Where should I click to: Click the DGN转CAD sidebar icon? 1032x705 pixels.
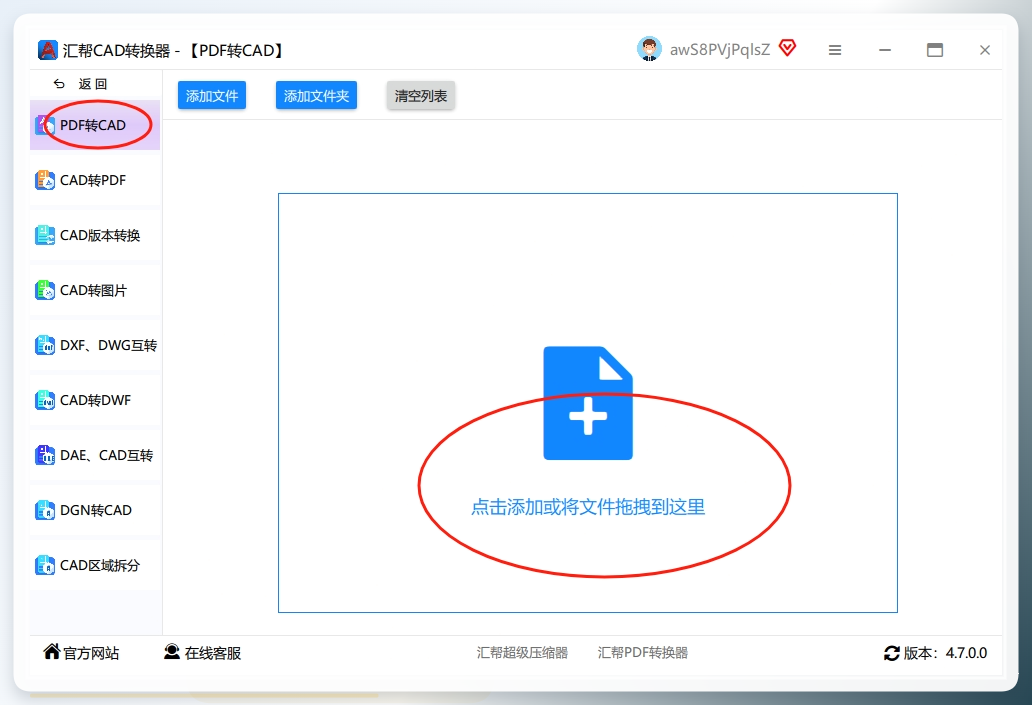[45, 510]
